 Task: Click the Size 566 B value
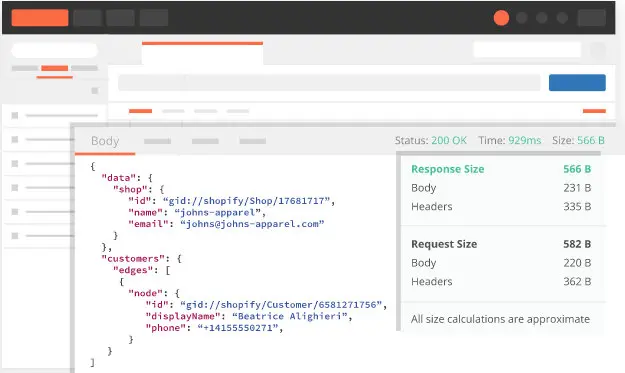[591, 140]
